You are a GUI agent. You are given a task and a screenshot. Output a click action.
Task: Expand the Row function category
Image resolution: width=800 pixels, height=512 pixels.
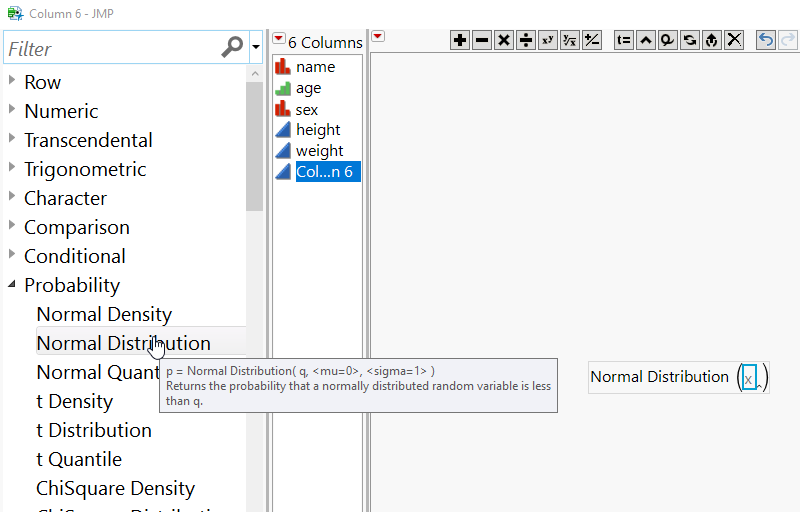[12, 80]
